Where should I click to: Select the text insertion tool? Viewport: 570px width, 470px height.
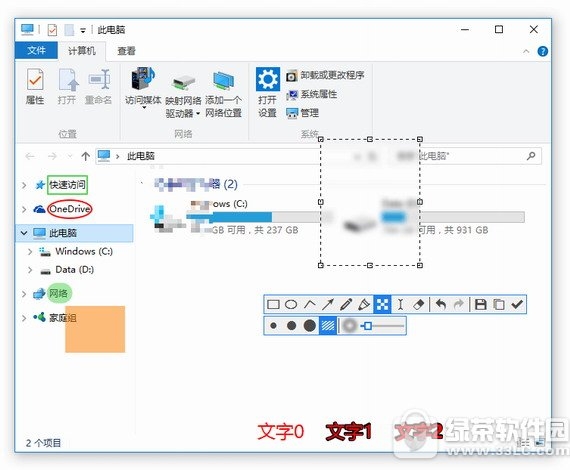point(400,304)
